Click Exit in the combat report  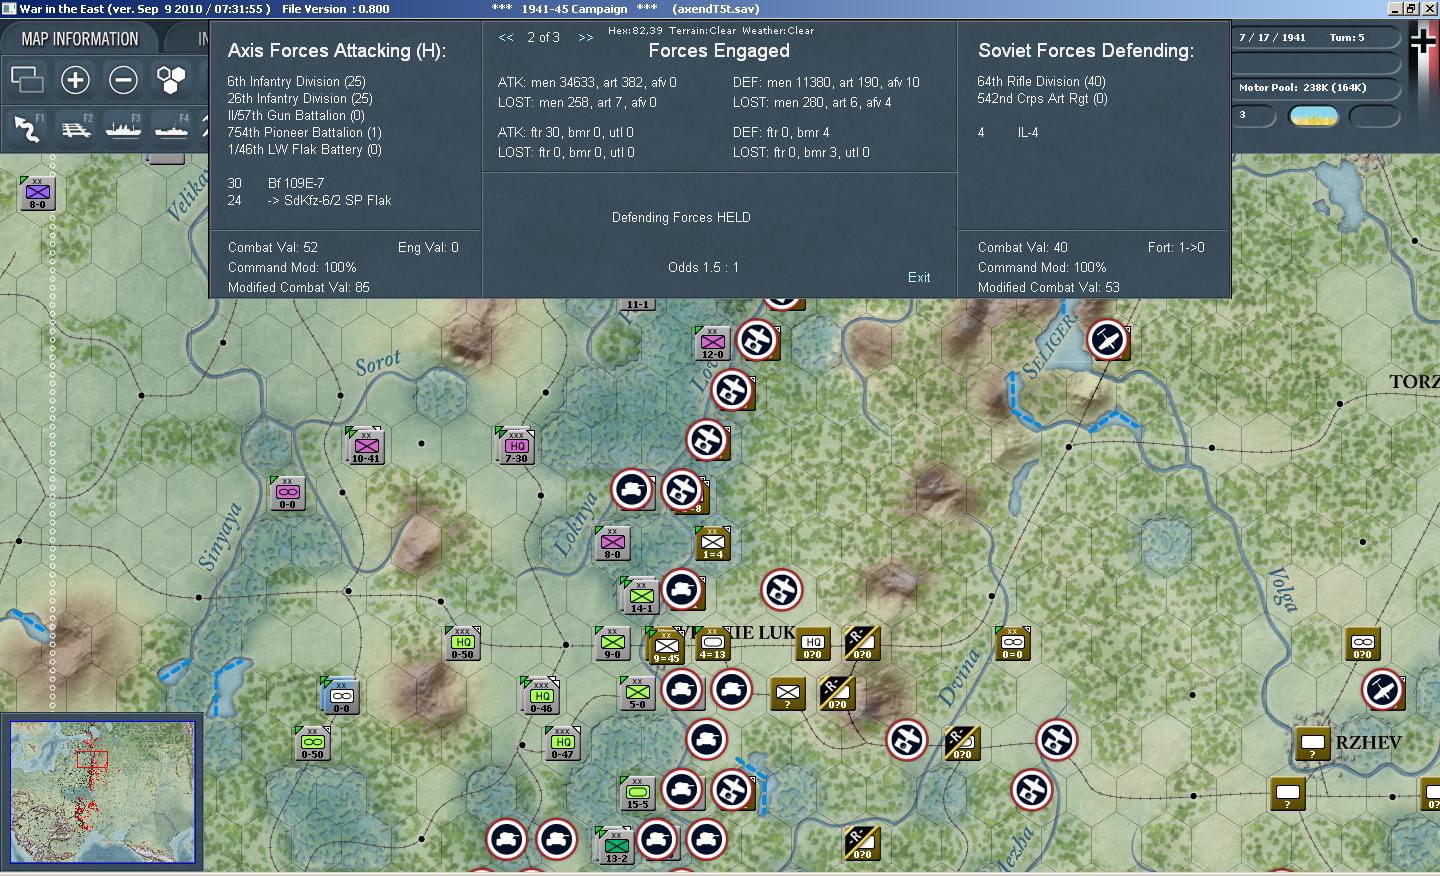pos(919,277)
